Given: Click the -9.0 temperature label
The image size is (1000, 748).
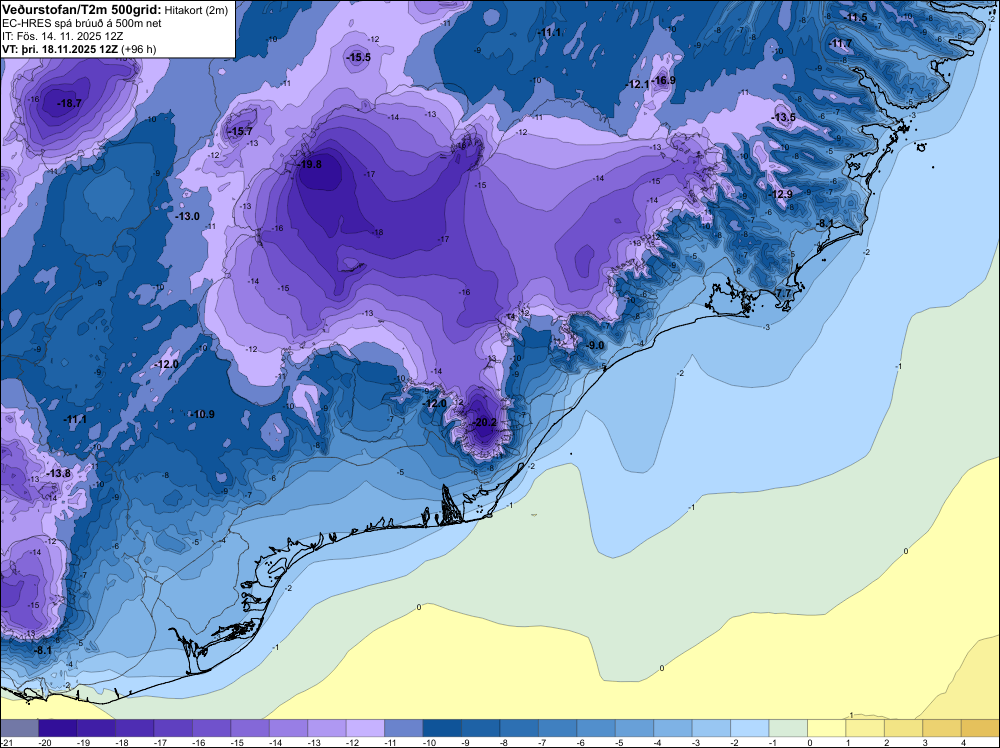Looking at the screenshot, I should pos(594,346).
